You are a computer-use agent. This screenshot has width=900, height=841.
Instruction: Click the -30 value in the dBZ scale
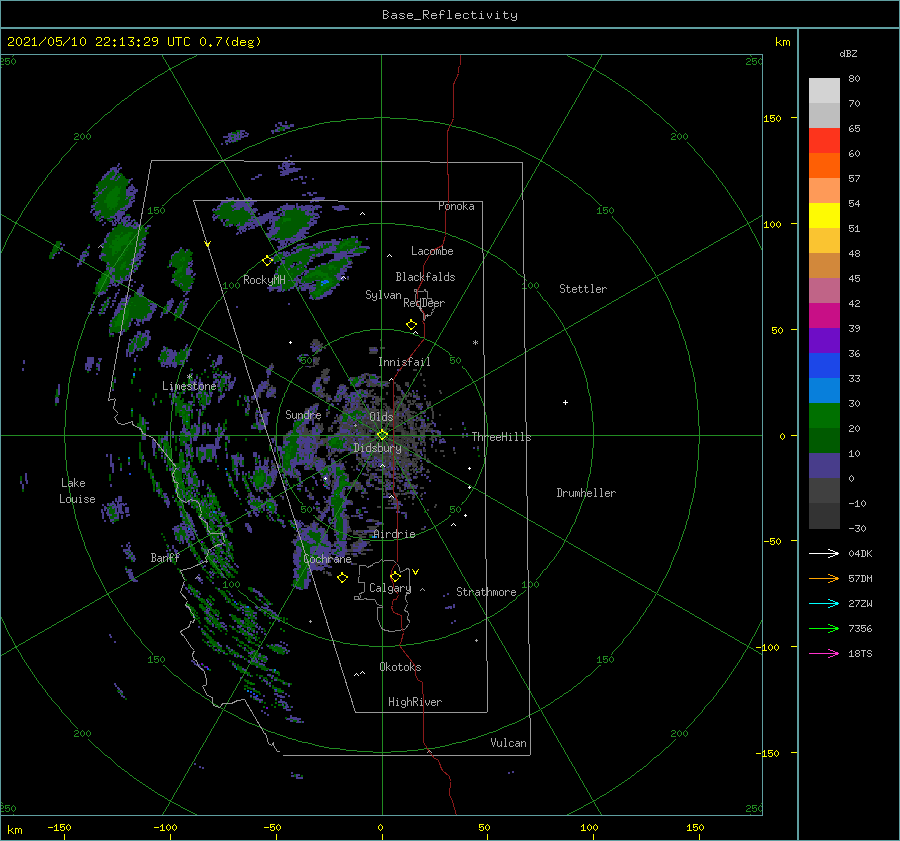857,528
